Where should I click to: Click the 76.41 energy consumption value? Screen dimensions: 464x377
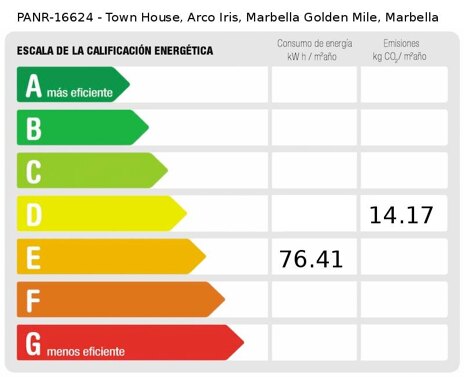coord(311,259)
